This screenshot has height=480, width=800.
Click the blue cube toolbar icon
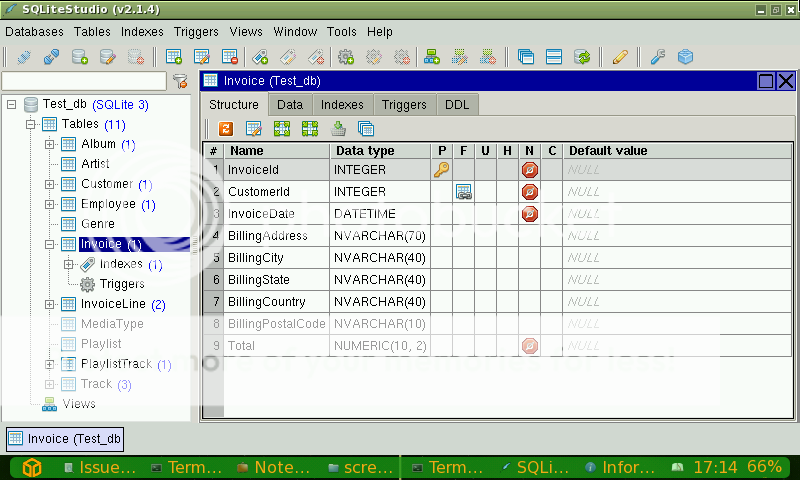tap(685, 57)
